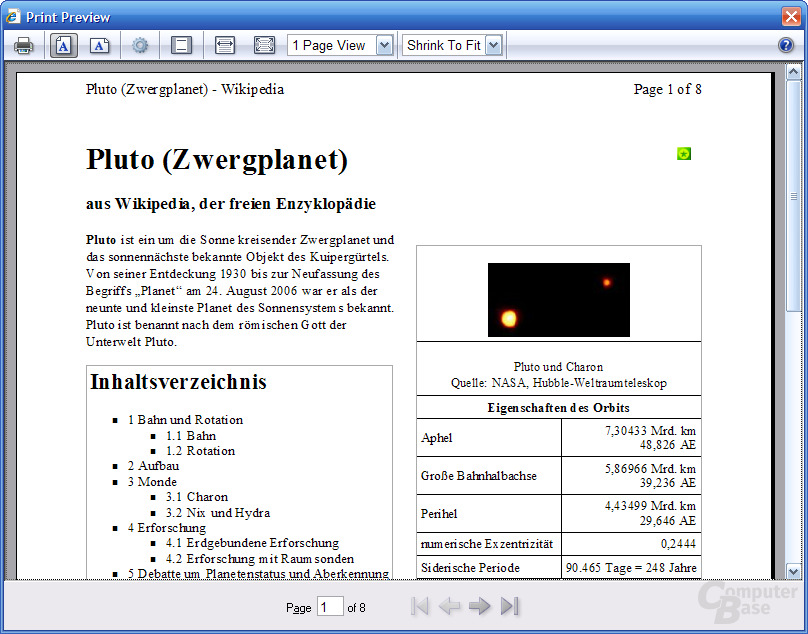Click 'numerische Exzentrizität' table cell
Image resolution: width=808 pixels, height=634 pixels.
(x=487, y=544)
